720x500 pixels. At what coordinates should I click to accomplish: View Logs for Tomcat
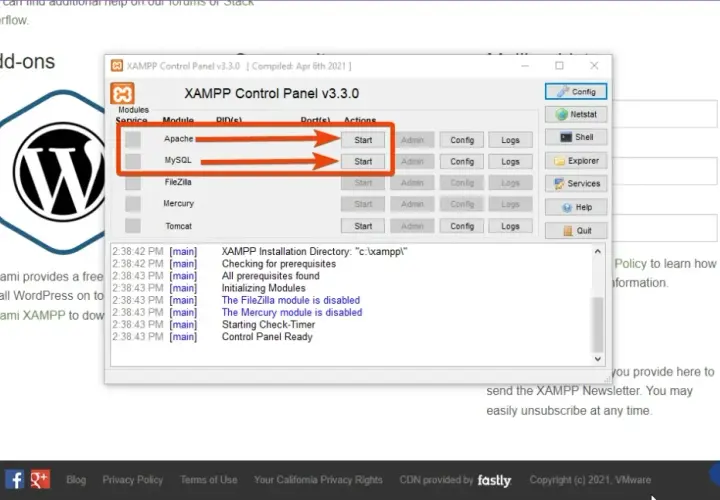(510, 226)
